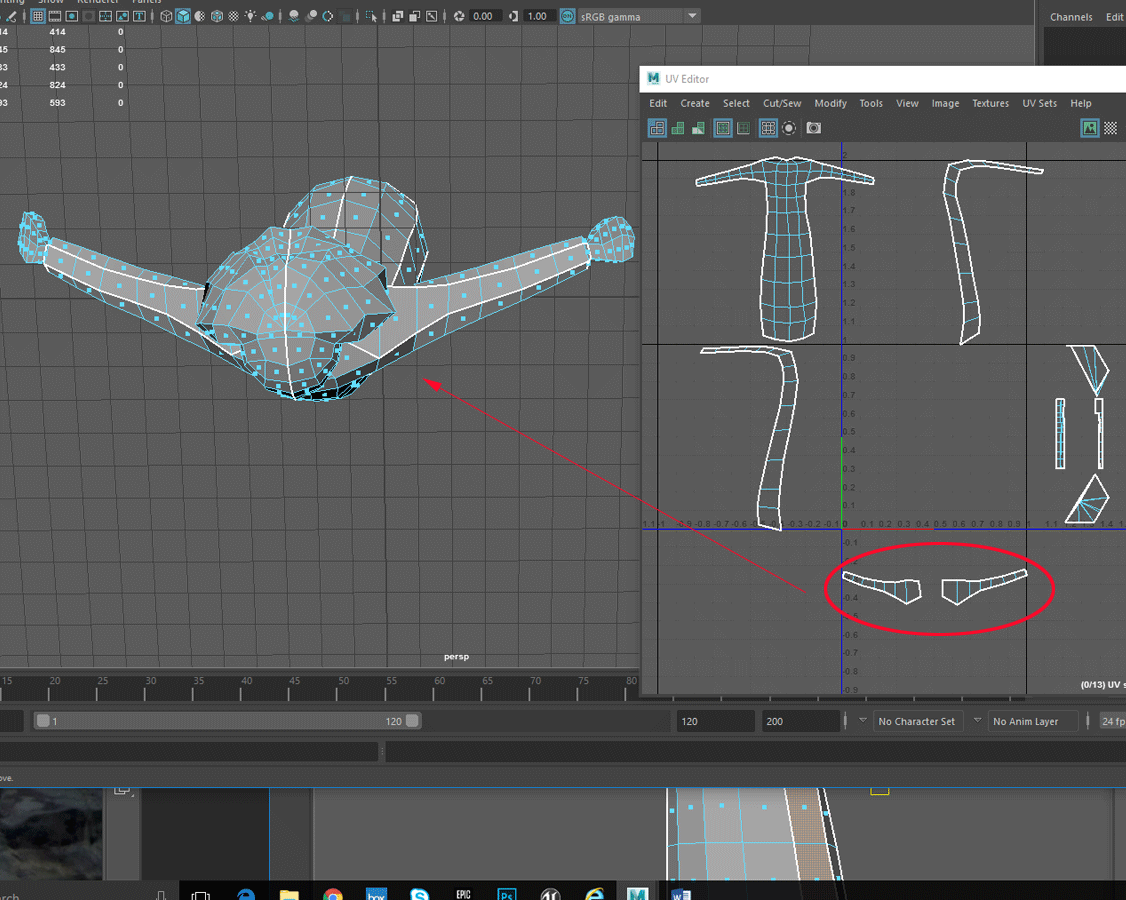This screenshot has width=1126, height=900.
Task: Toggle use all lights bulb icon
Action: (251, 16)
